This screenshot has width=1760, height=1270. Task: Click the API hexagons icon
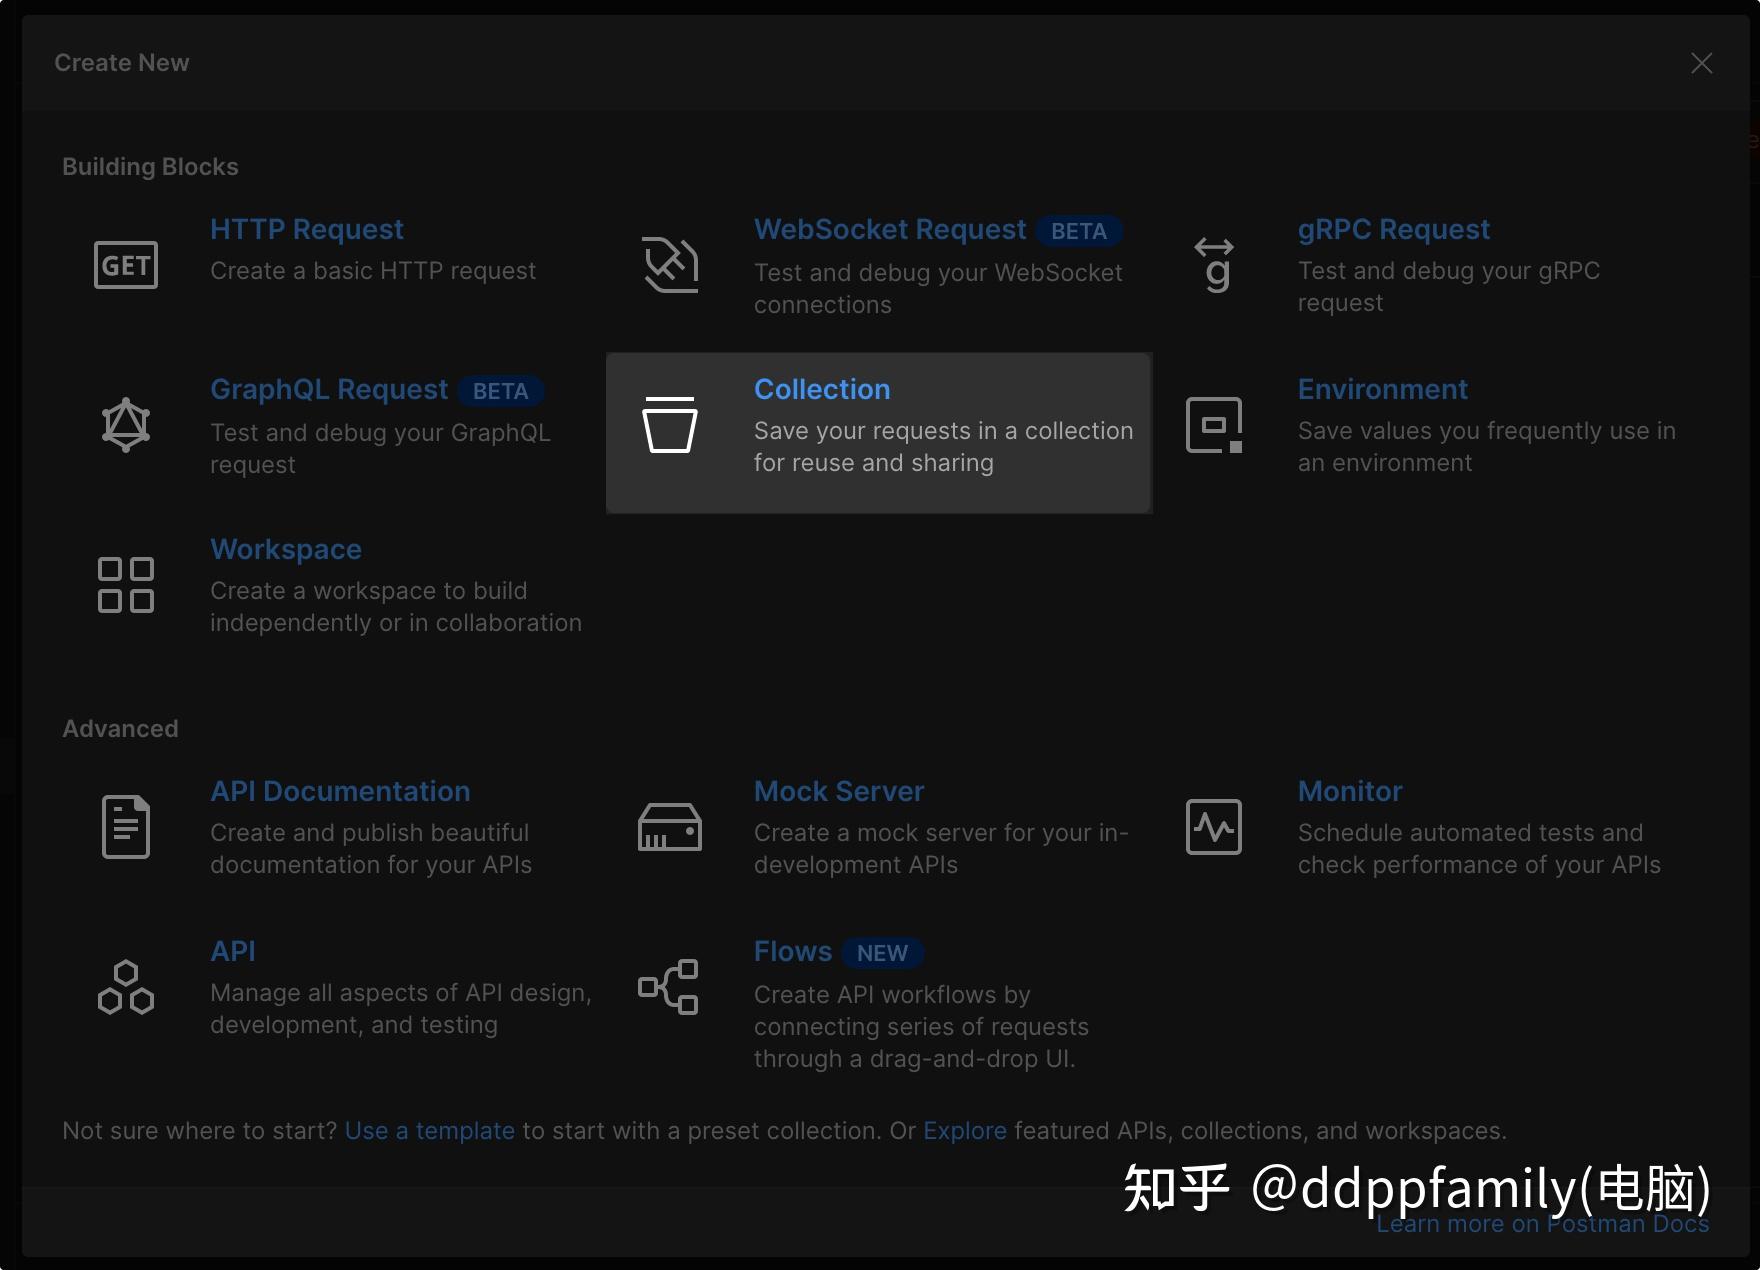point(126,987)
